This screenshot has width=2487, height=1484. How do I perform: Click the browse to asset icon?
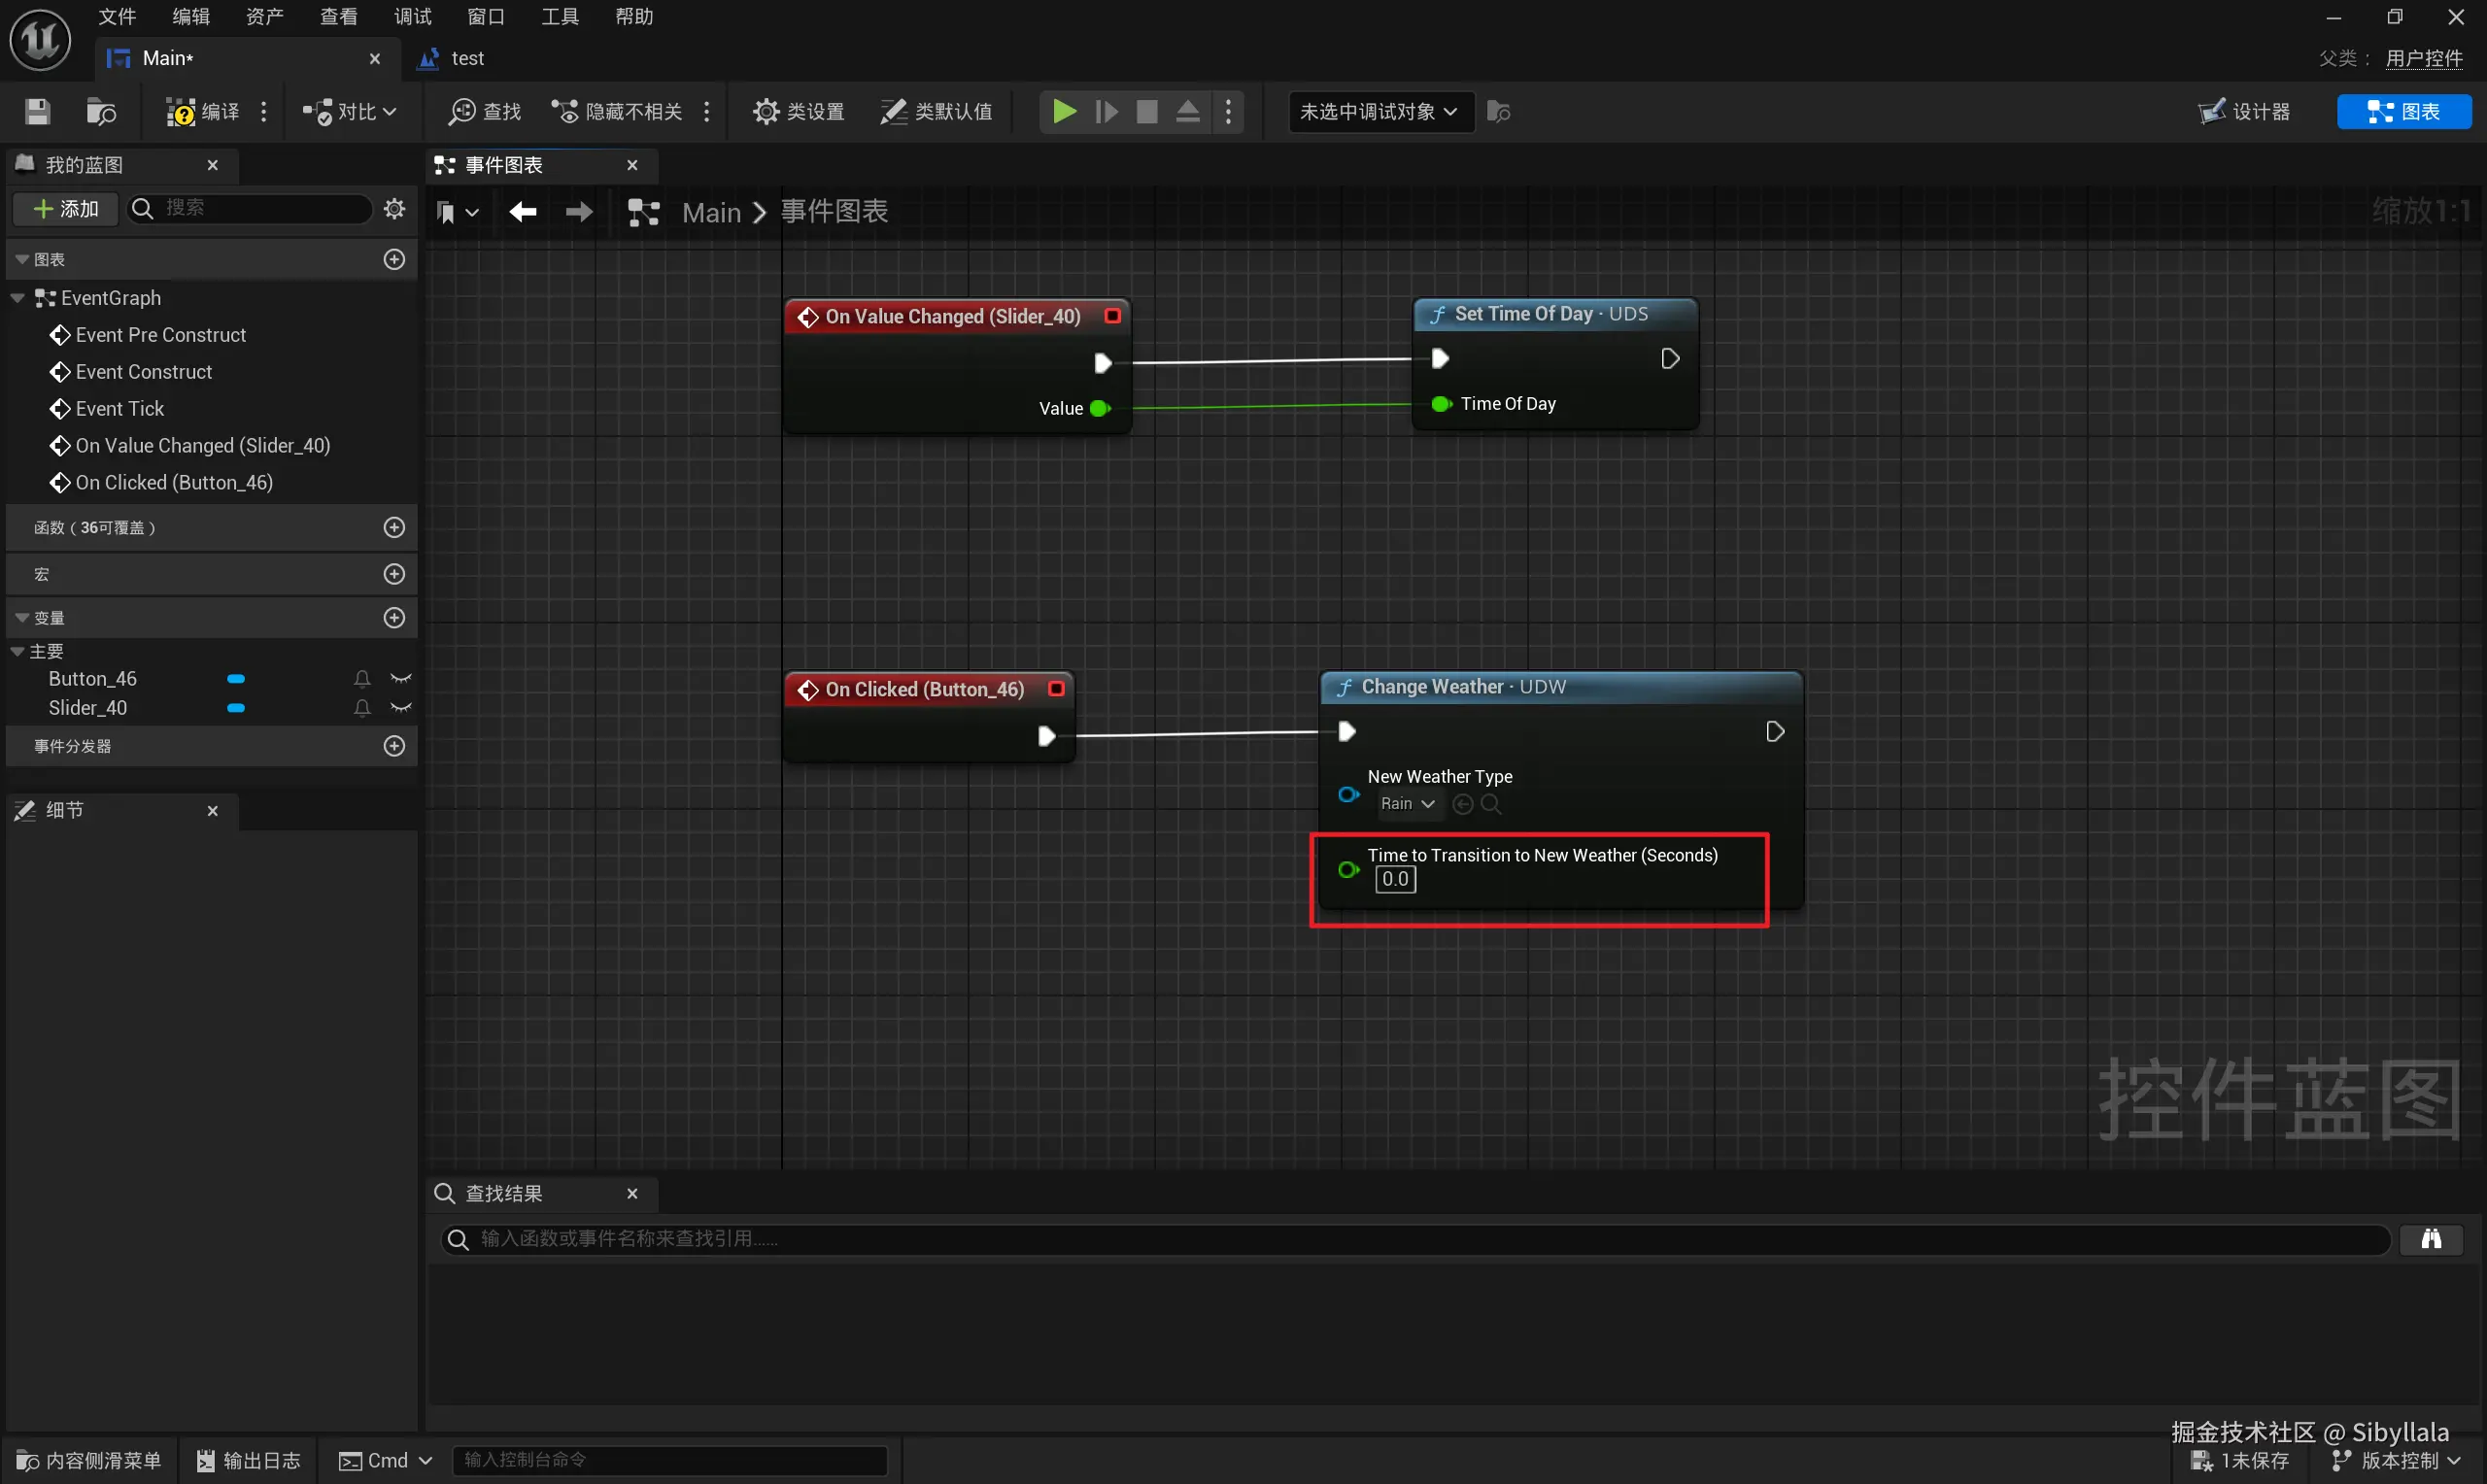101,111
